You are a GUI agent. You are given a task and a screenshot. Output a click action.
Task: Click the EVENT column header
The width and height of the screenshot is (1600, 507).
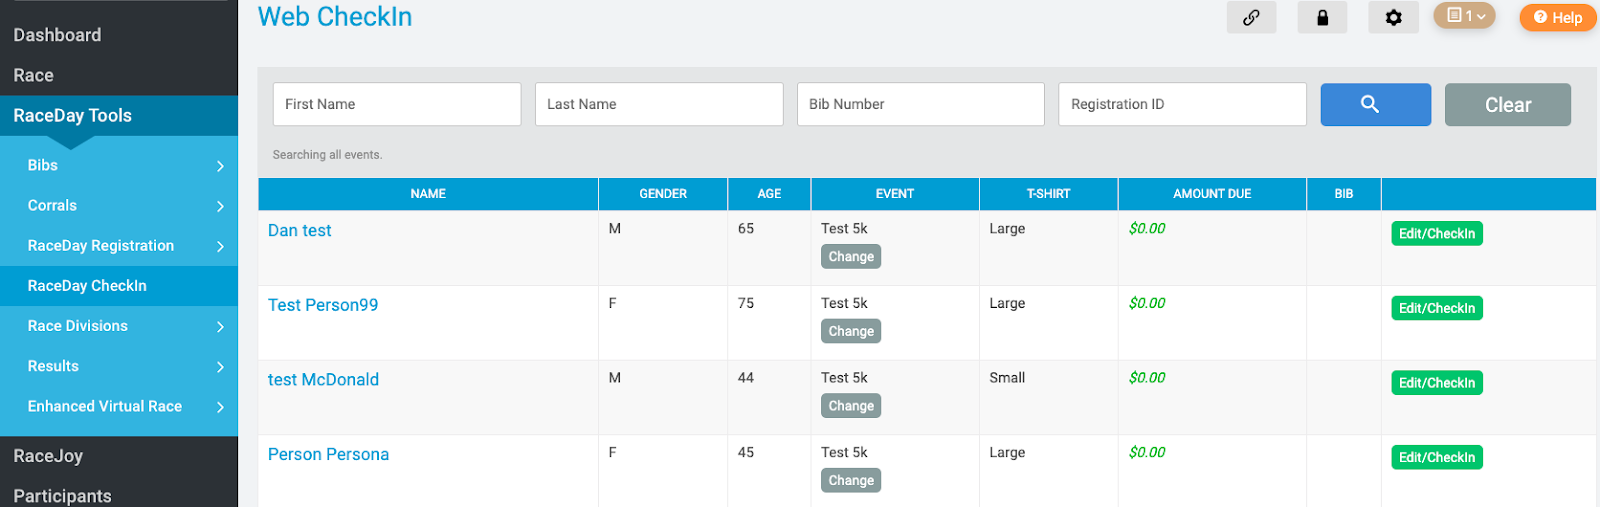[895, 194]
